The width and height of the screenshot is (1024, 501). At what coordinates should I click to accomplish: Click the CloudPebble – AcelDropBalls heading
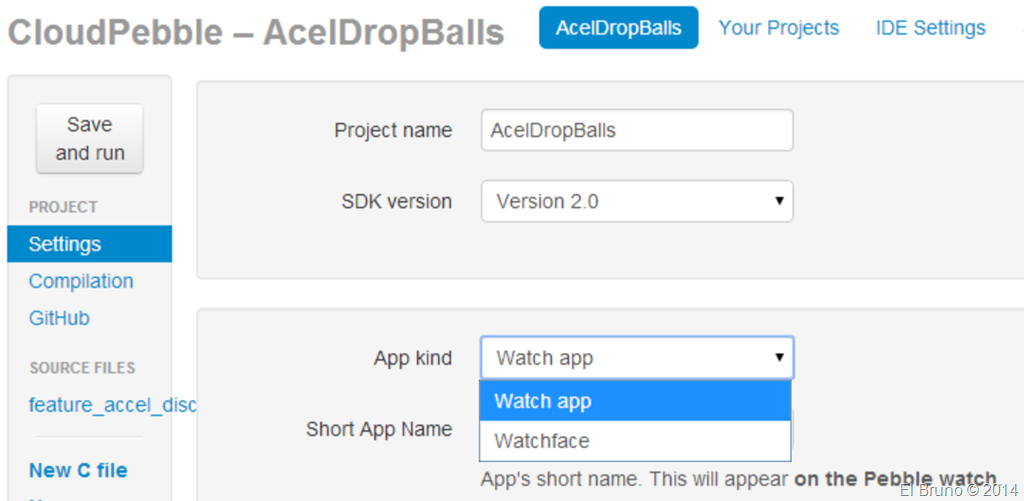tap(256, 33)
